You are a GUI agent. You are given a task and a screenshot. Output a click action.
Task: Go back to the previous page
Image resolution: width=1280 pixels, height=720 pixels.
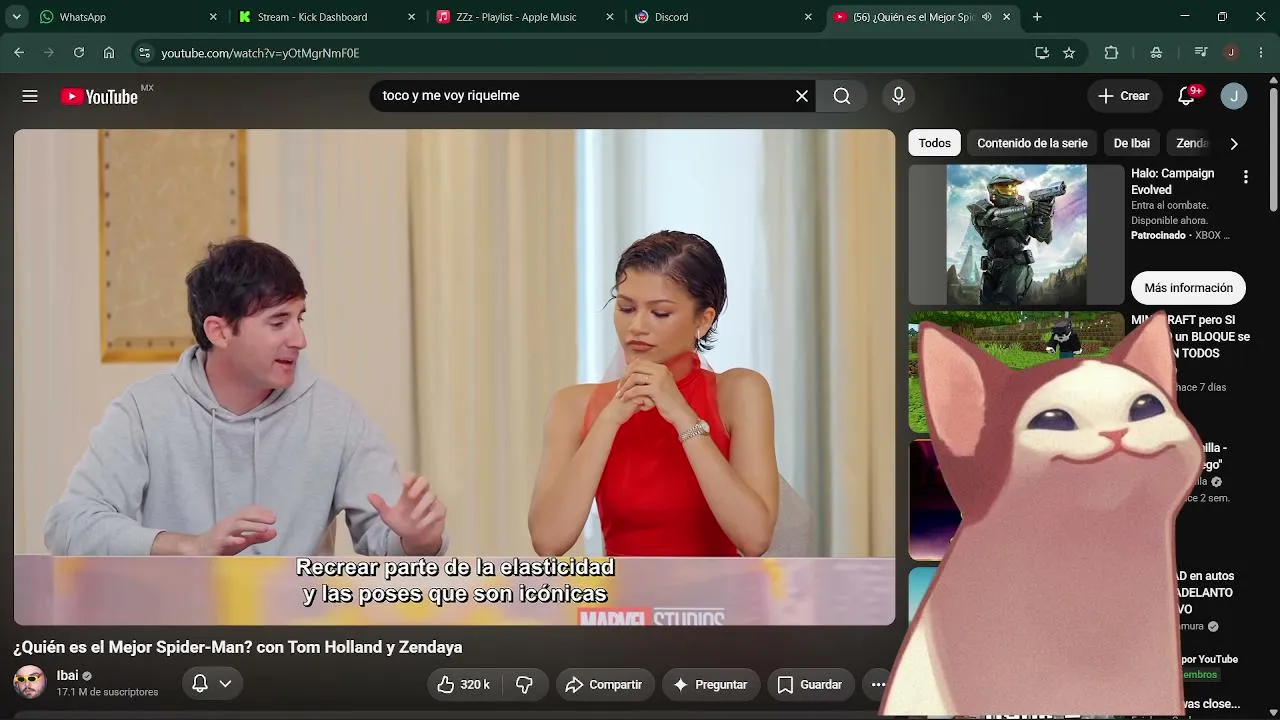coord(19,53)
